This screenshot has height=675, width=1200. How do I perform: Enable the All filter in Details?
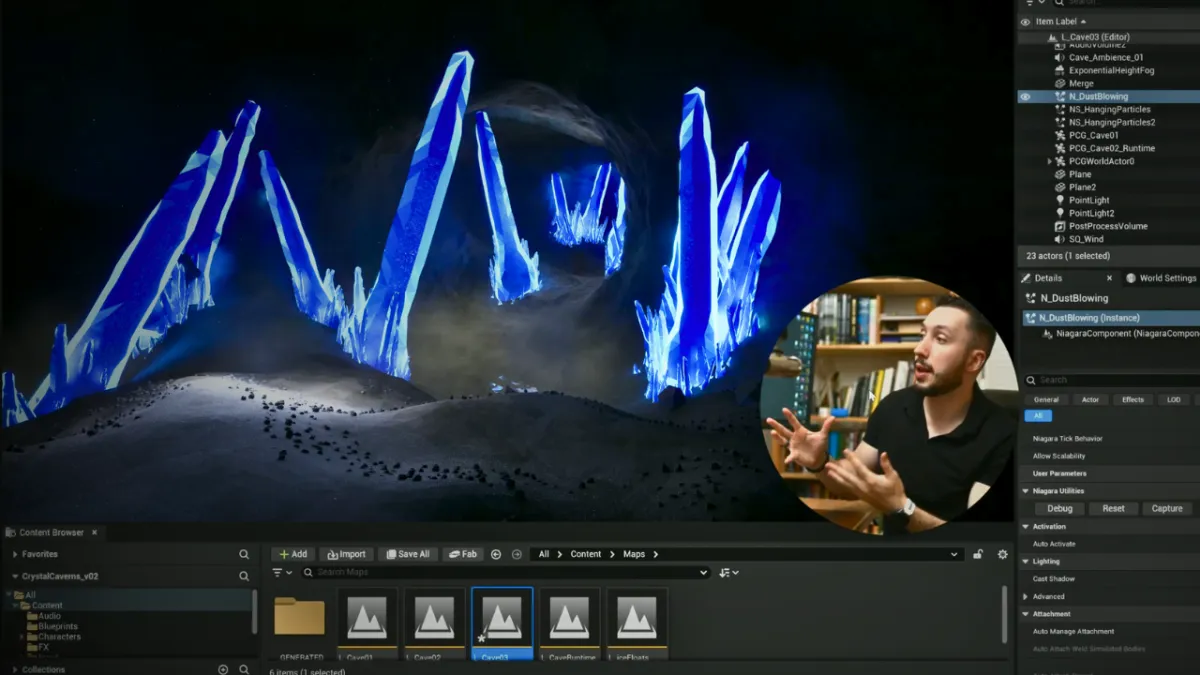click(1037, 416)
